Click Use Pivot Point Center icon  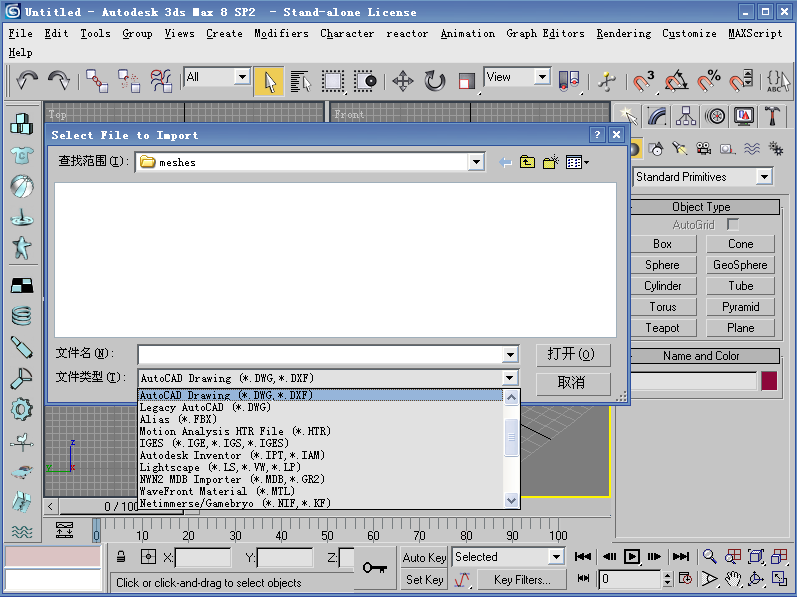point(569,81)
